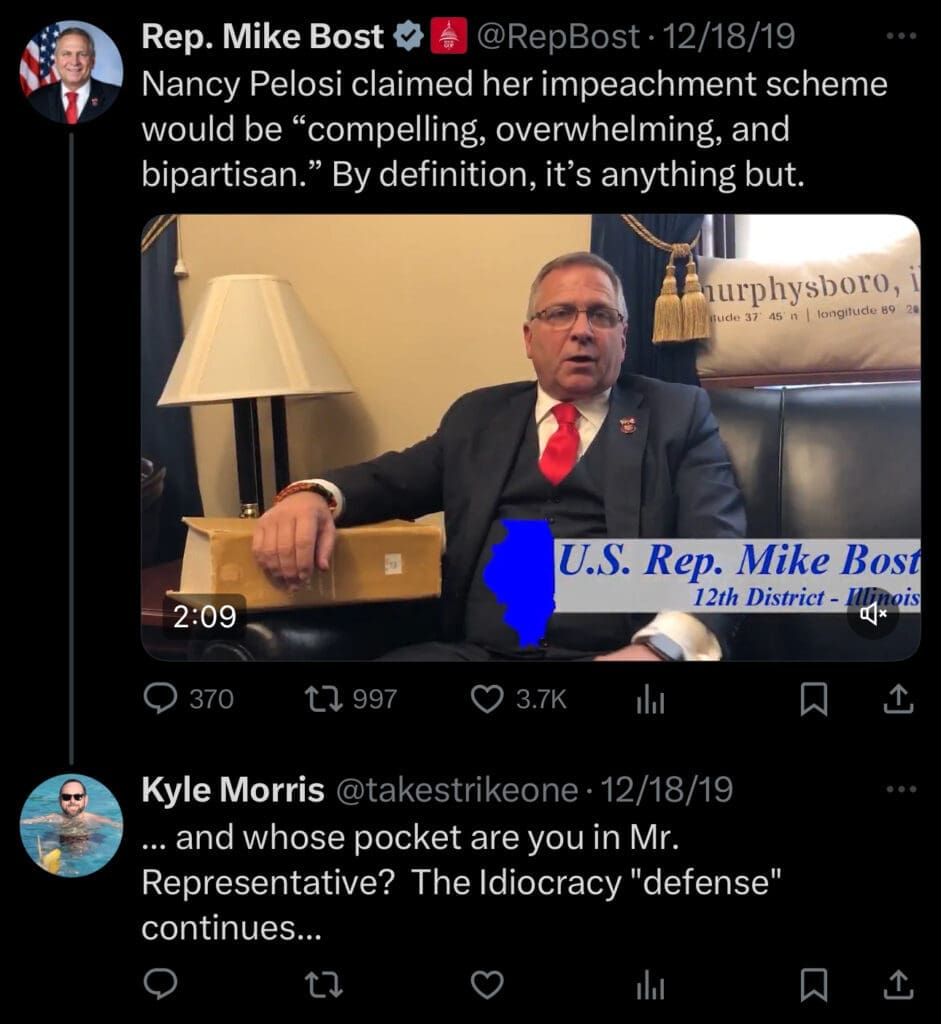Open the @RepBost handle link
This screenshot has height=1024, width=941.
pos(557,37)
